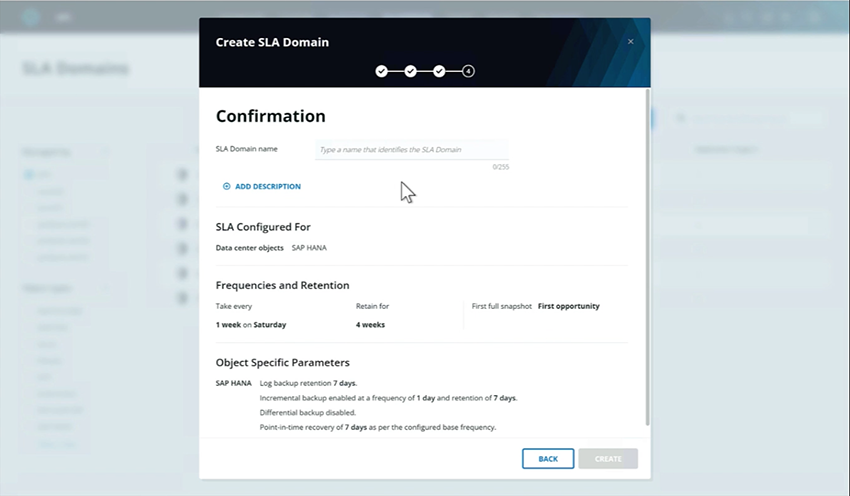Return to the third wizard step checkmark
Image resolution: width=850 pixels, height=496 pixels.
(439, 71)
